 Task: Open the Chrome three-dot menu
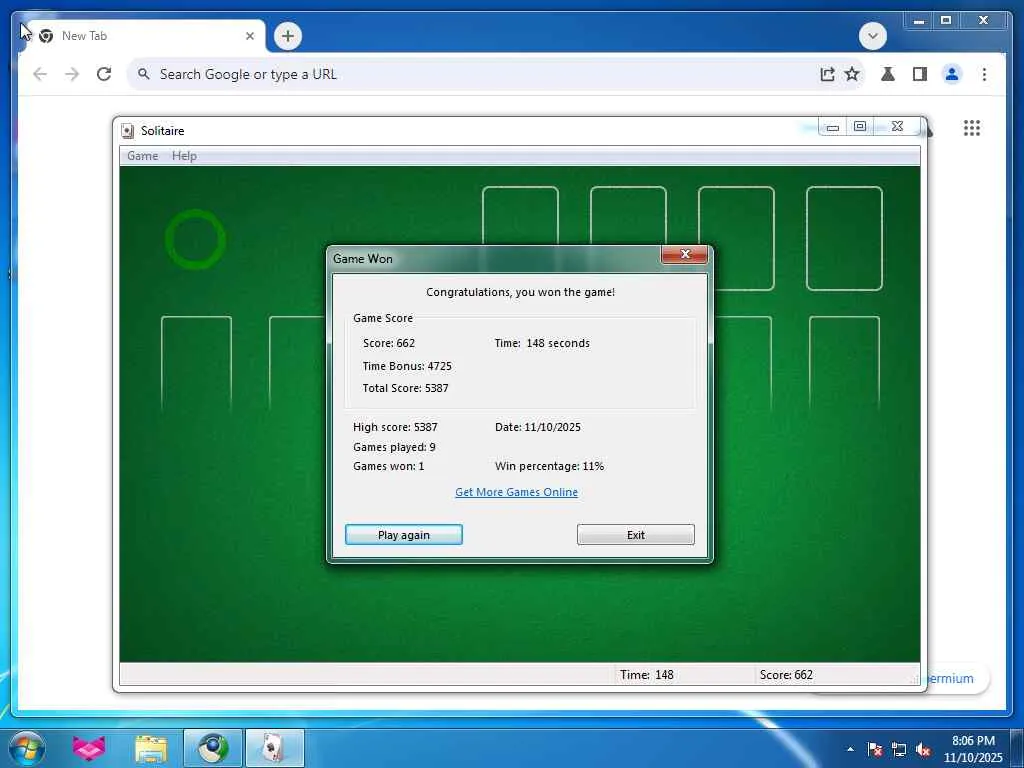(x=984, y=74)
